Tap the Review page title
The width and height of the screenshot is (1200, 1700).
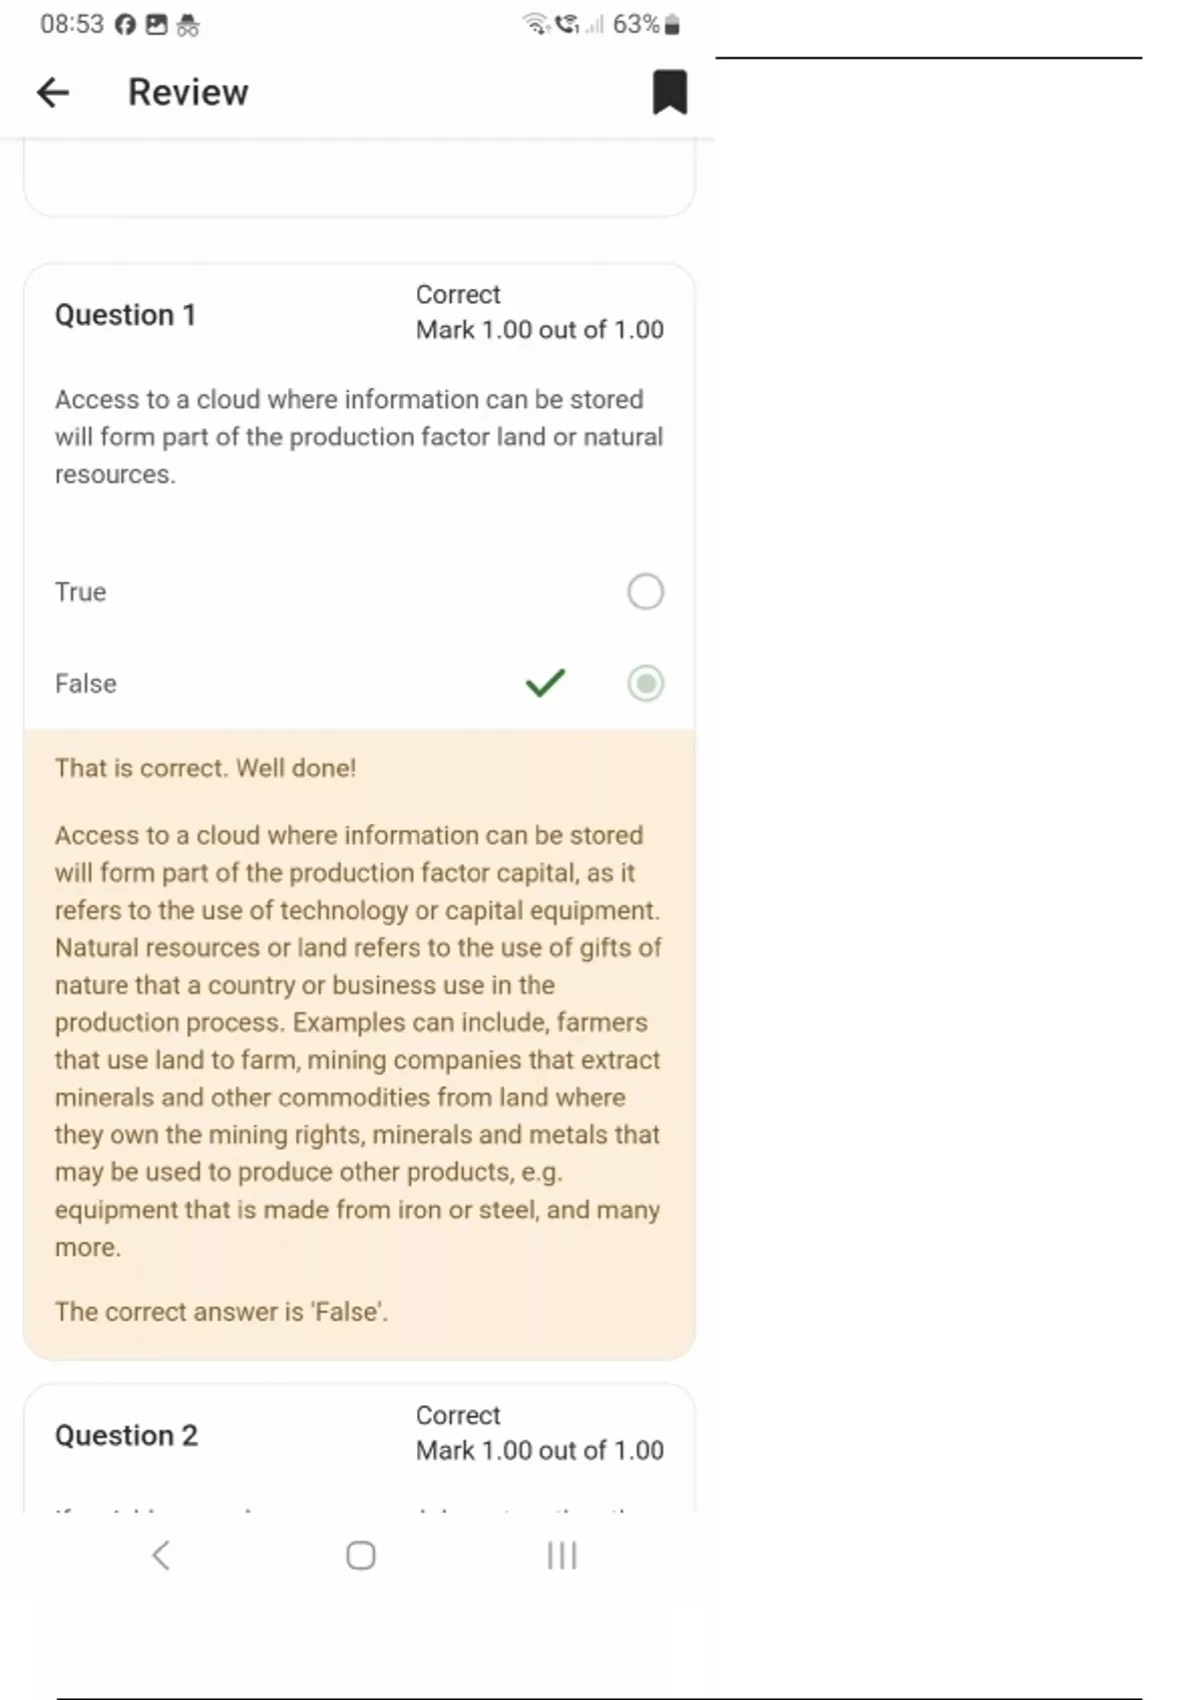[188, 92]
